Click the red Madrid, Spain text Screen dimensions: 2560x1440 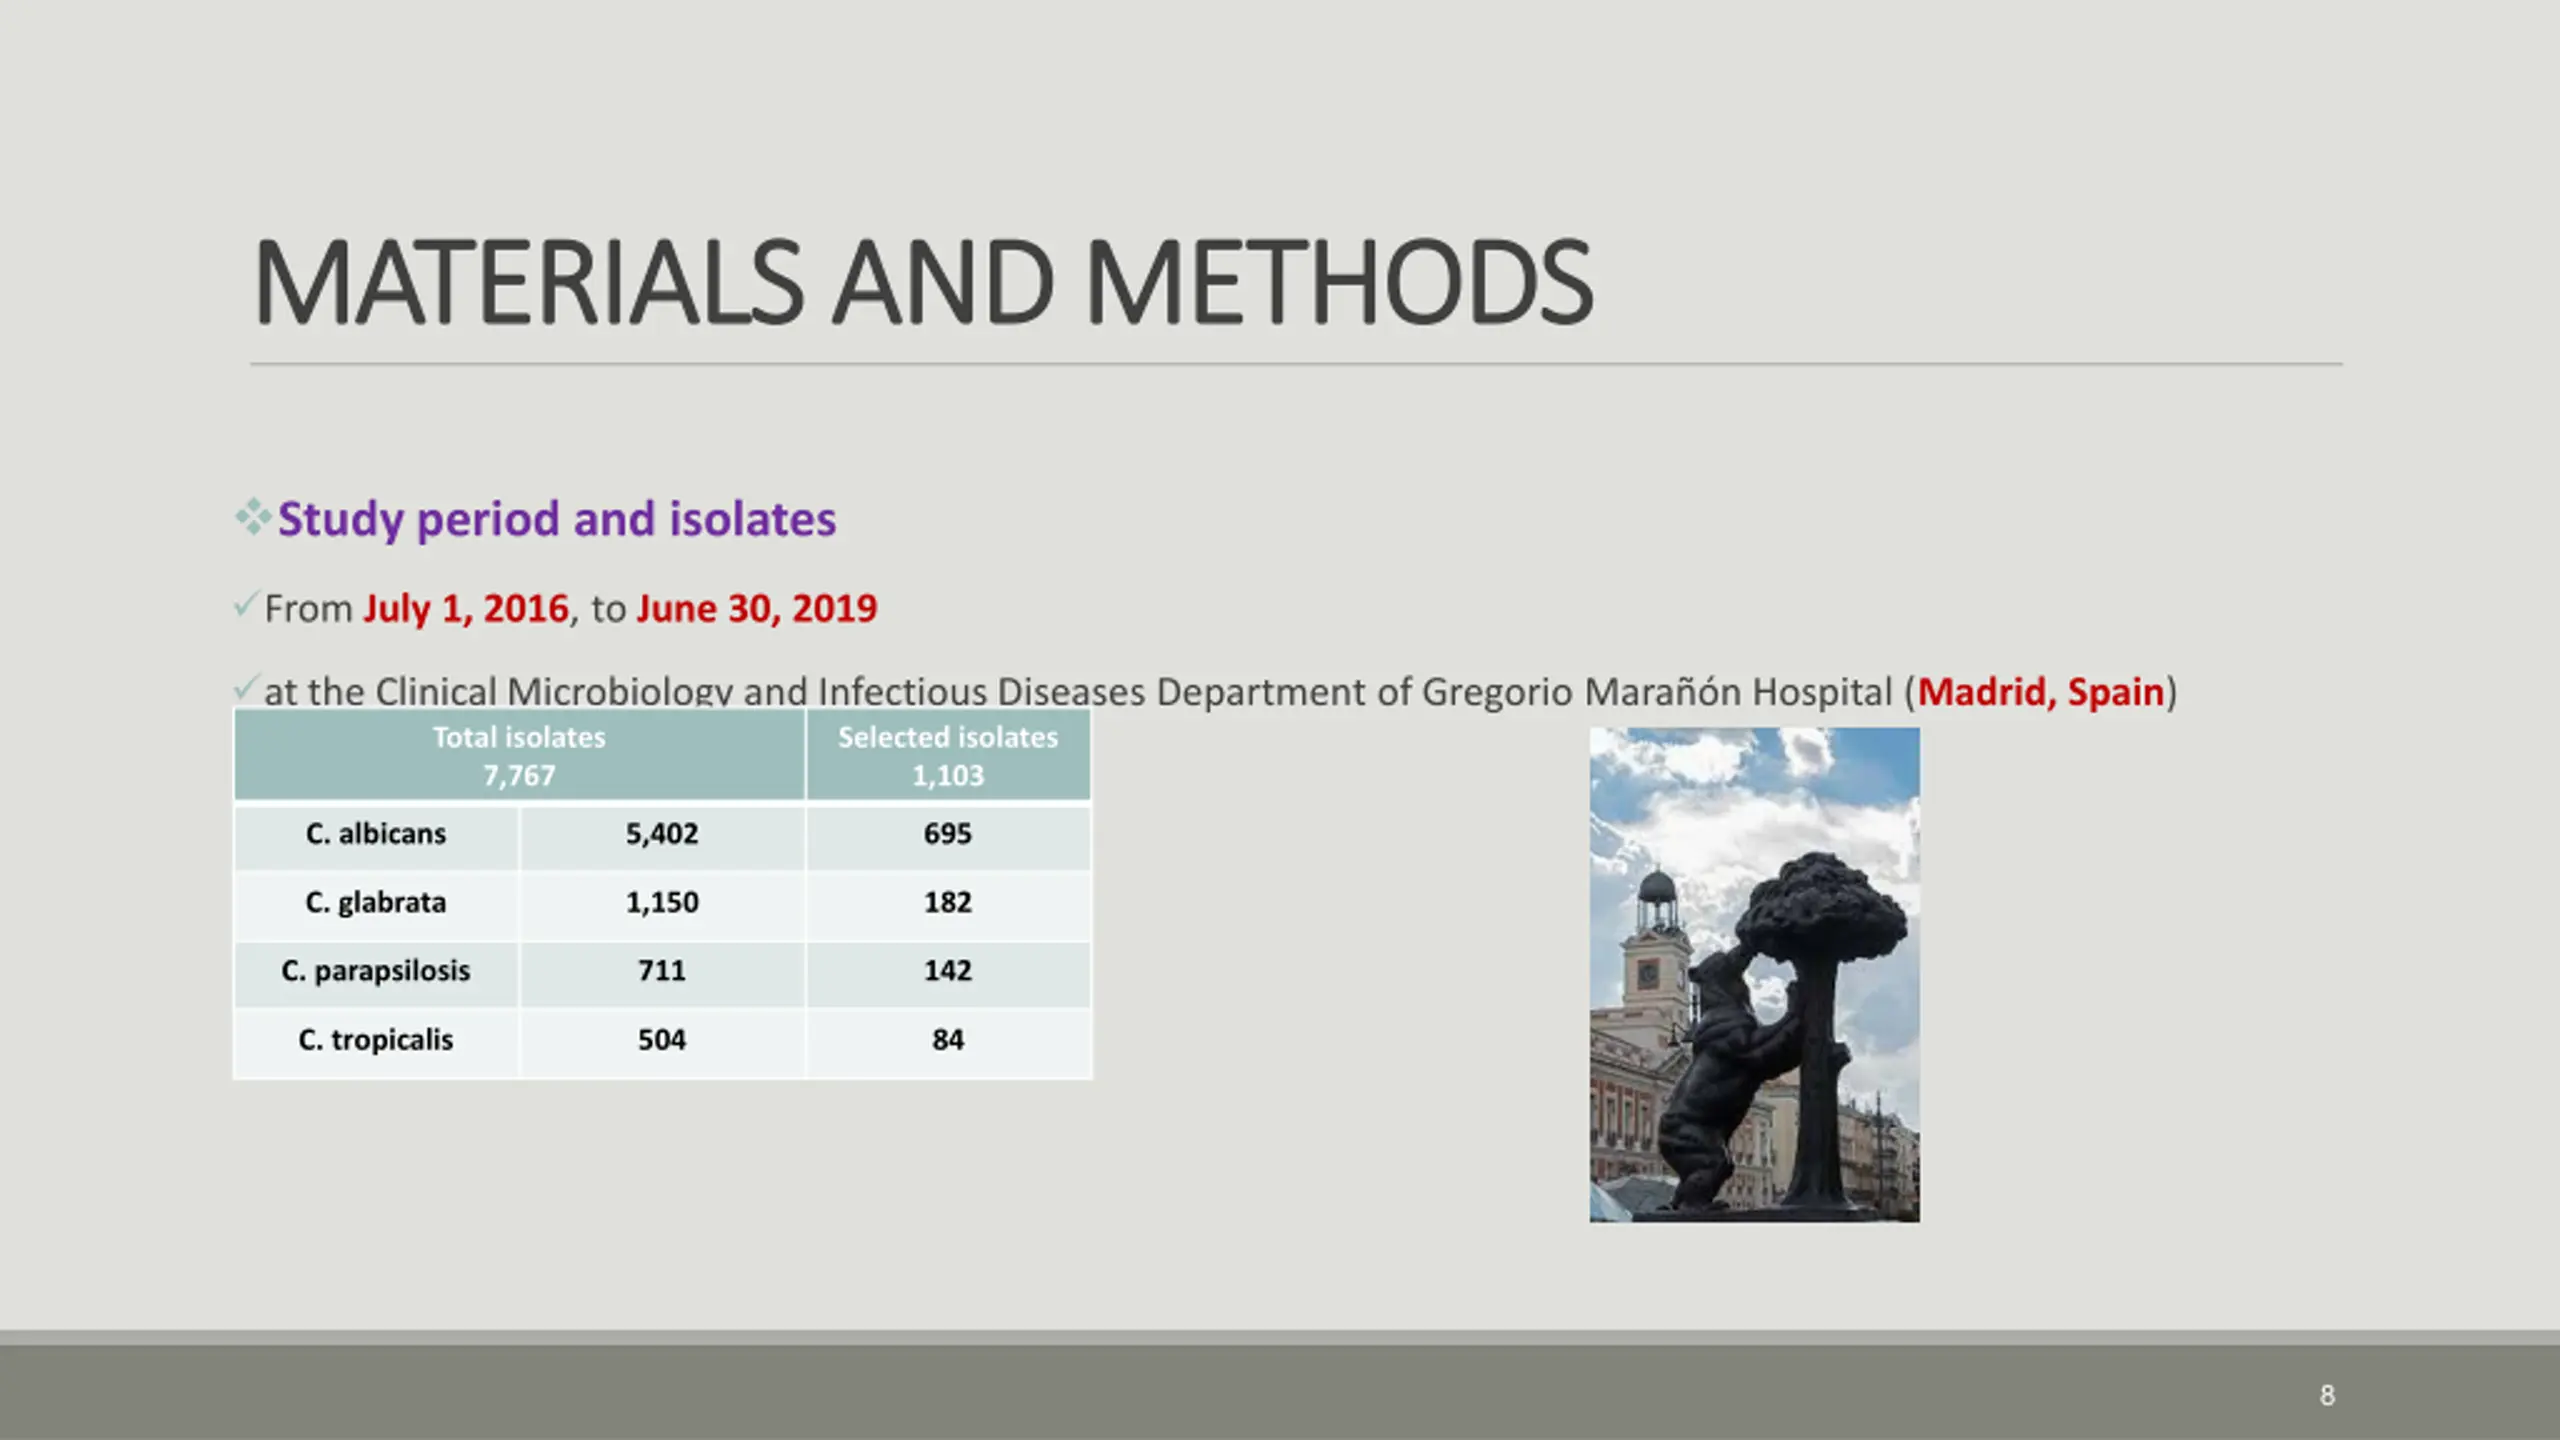coord(2040,692)
